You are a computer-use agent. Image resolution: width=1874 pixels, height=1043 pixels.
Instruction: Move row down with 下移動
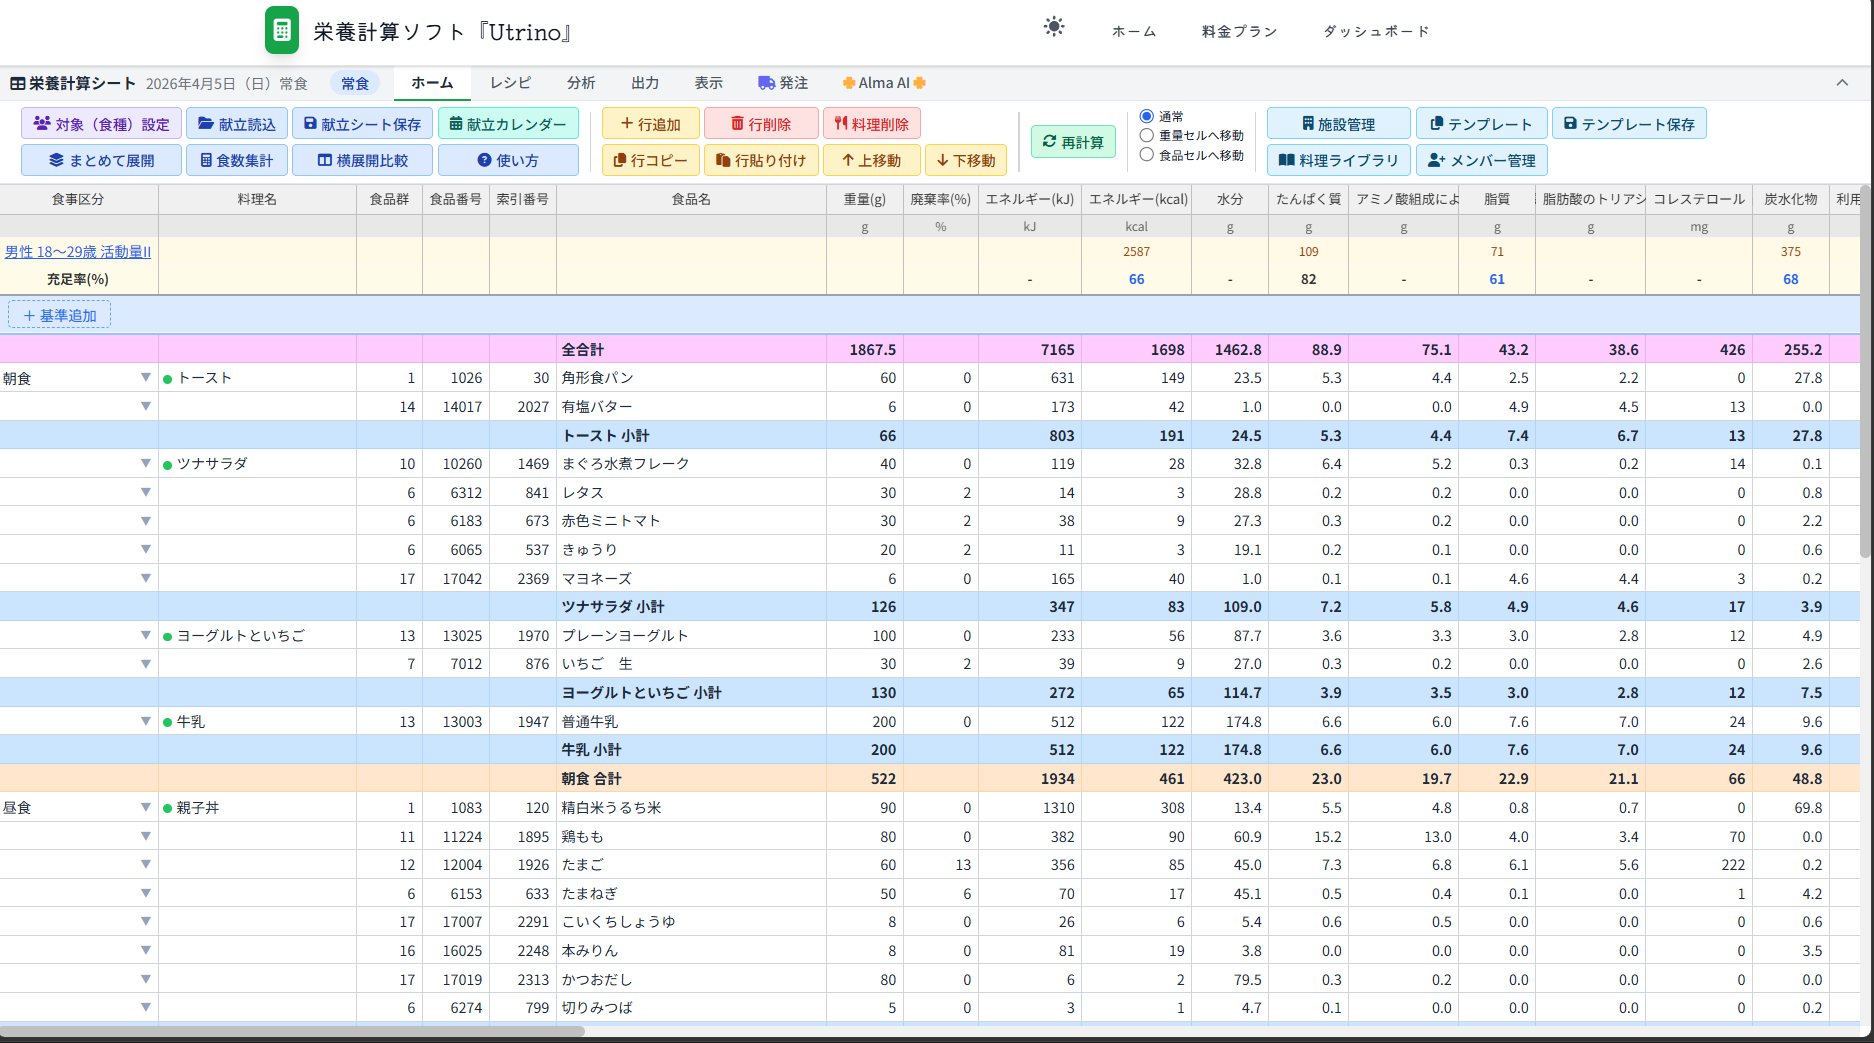966,160
